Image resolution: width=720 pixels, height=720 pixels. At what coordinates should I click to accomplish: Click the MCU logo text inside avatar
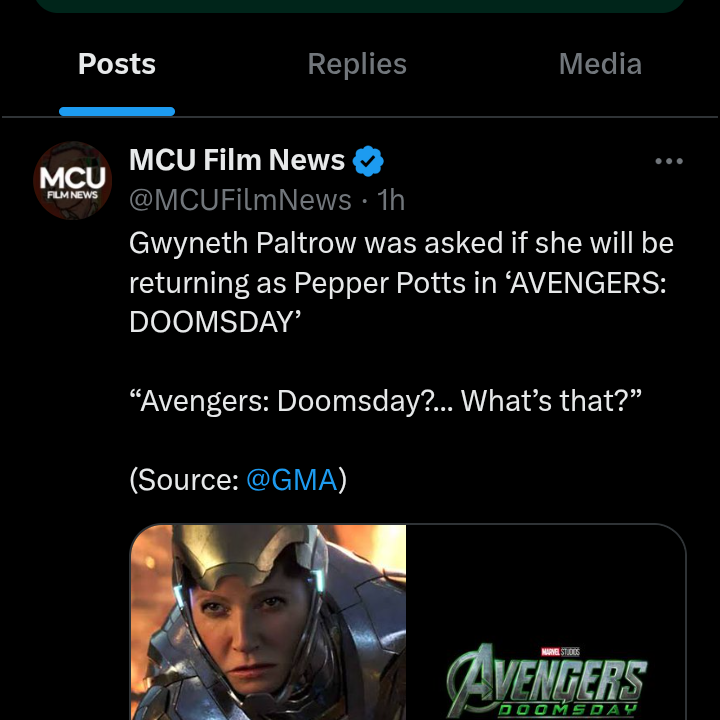73,178
